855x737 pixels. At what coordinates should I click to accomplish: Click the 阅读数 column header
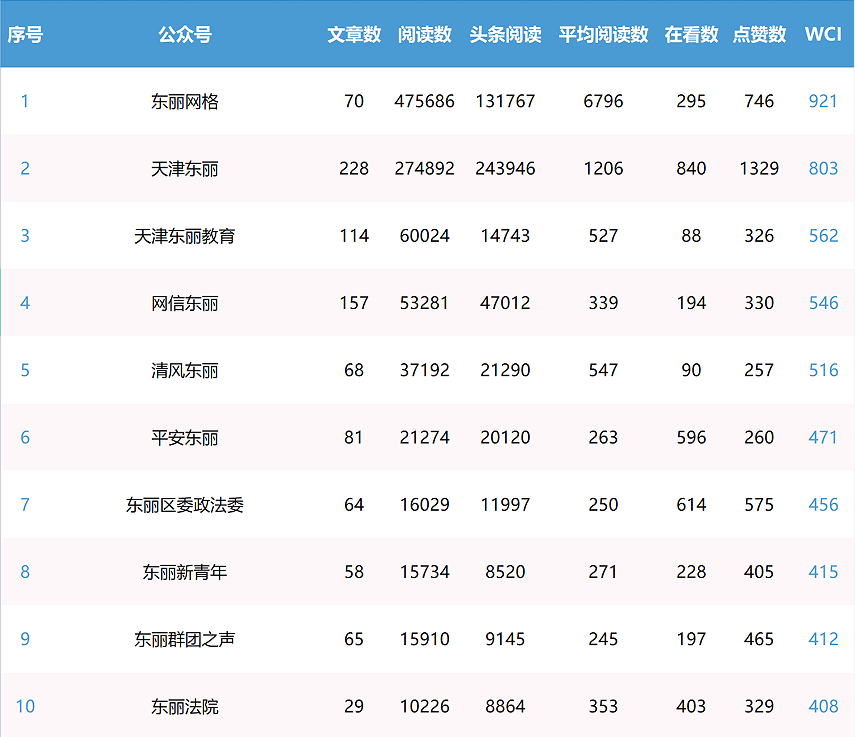point(425,34)
